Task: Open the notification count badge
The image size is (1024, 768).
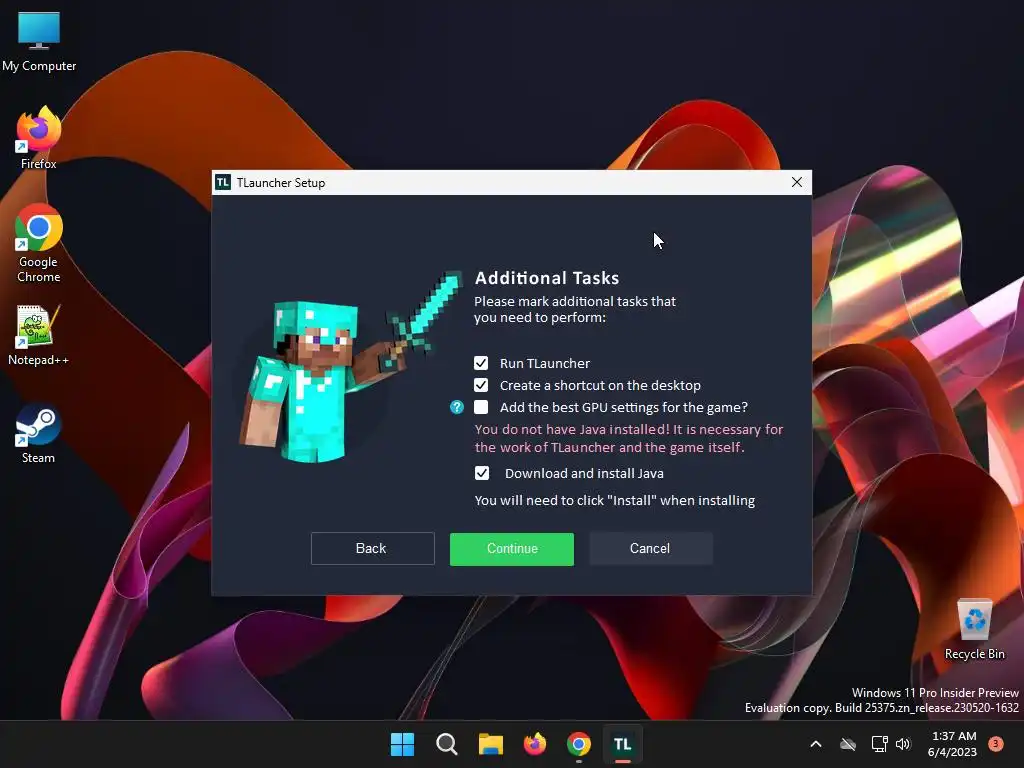Action: [x=995, y=744]
